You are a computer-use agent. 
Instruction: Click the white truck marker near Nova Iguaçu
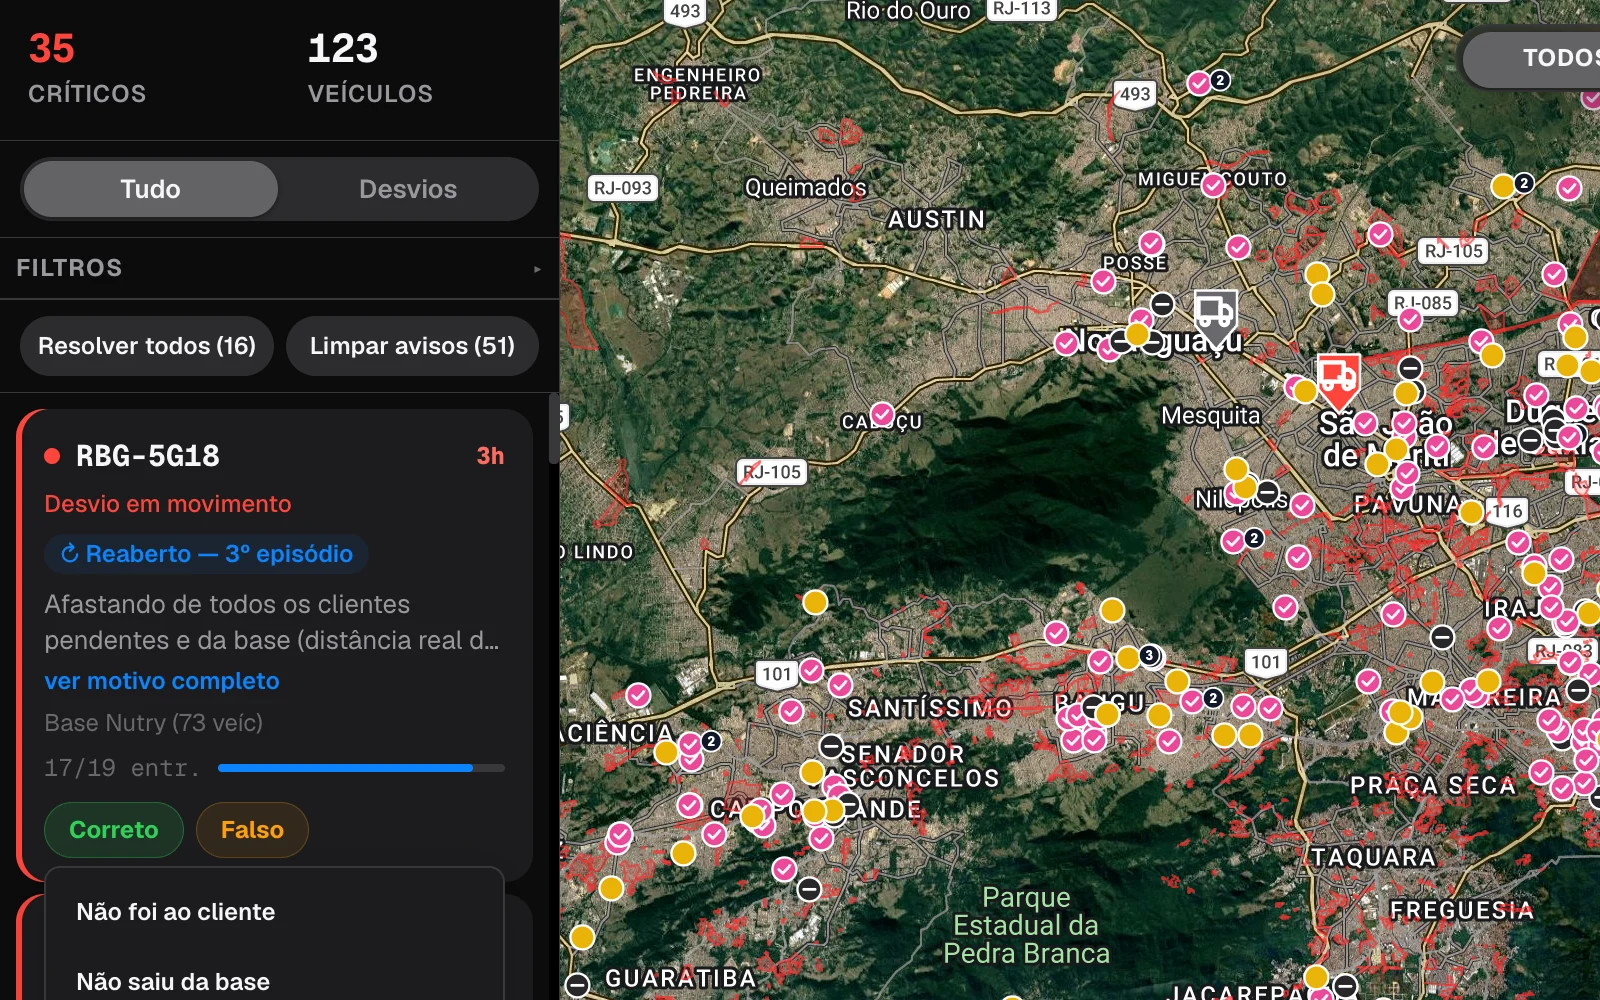(1215, 316)
